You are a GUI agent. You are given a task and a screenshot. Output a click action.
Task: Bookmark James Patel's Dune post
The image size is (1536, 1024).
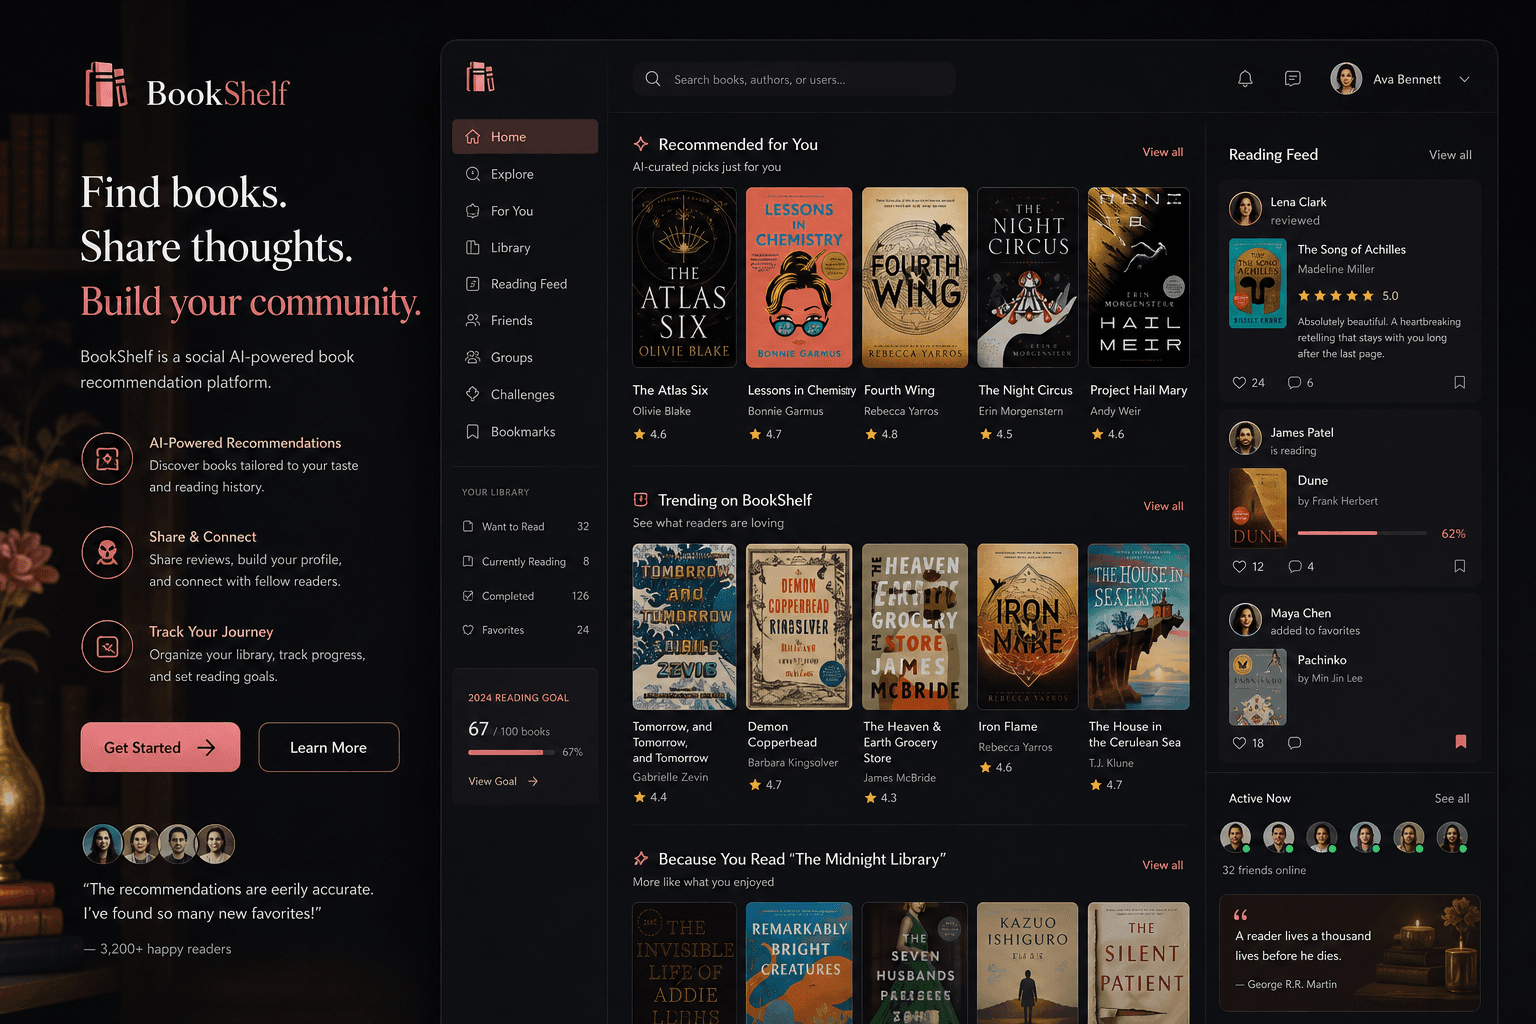1460,567
